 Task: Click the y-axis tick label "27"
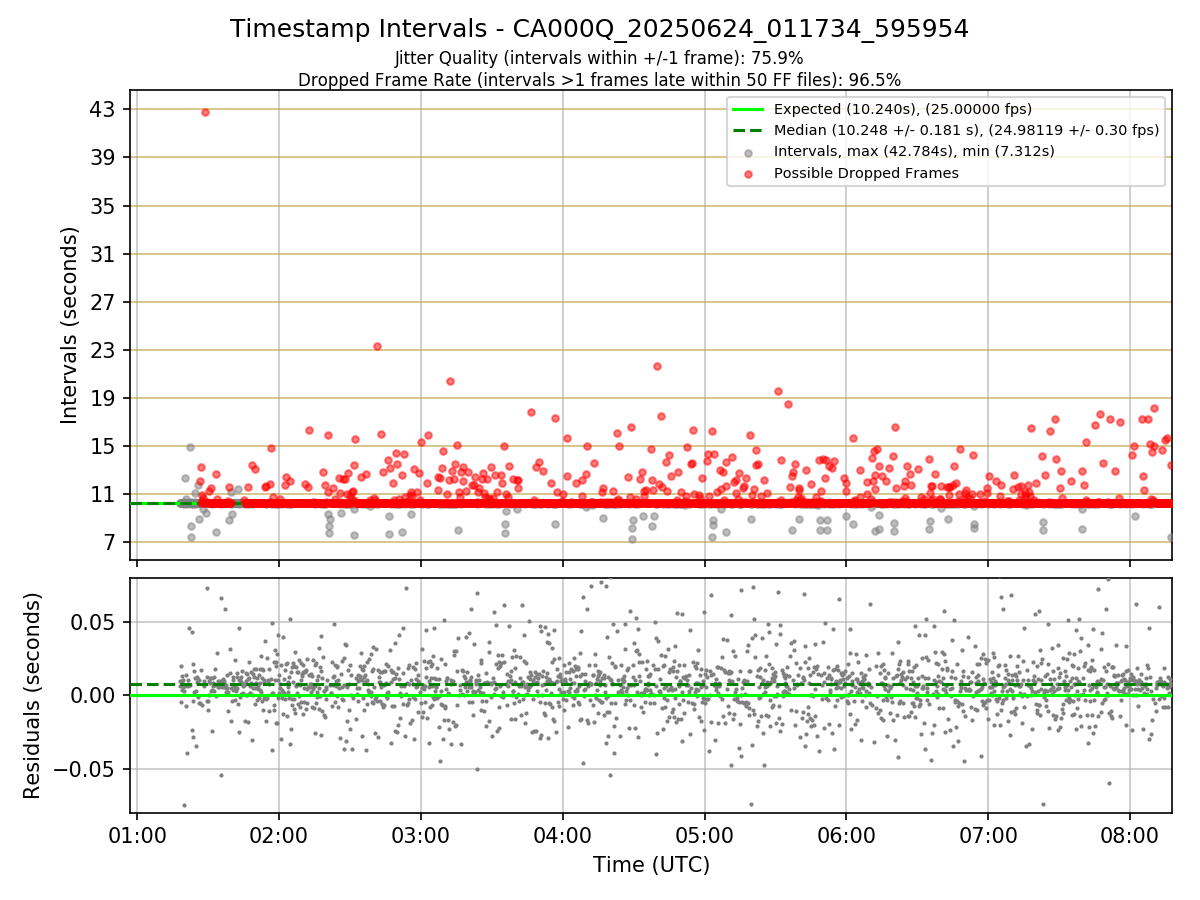click(x=105, y=302)
